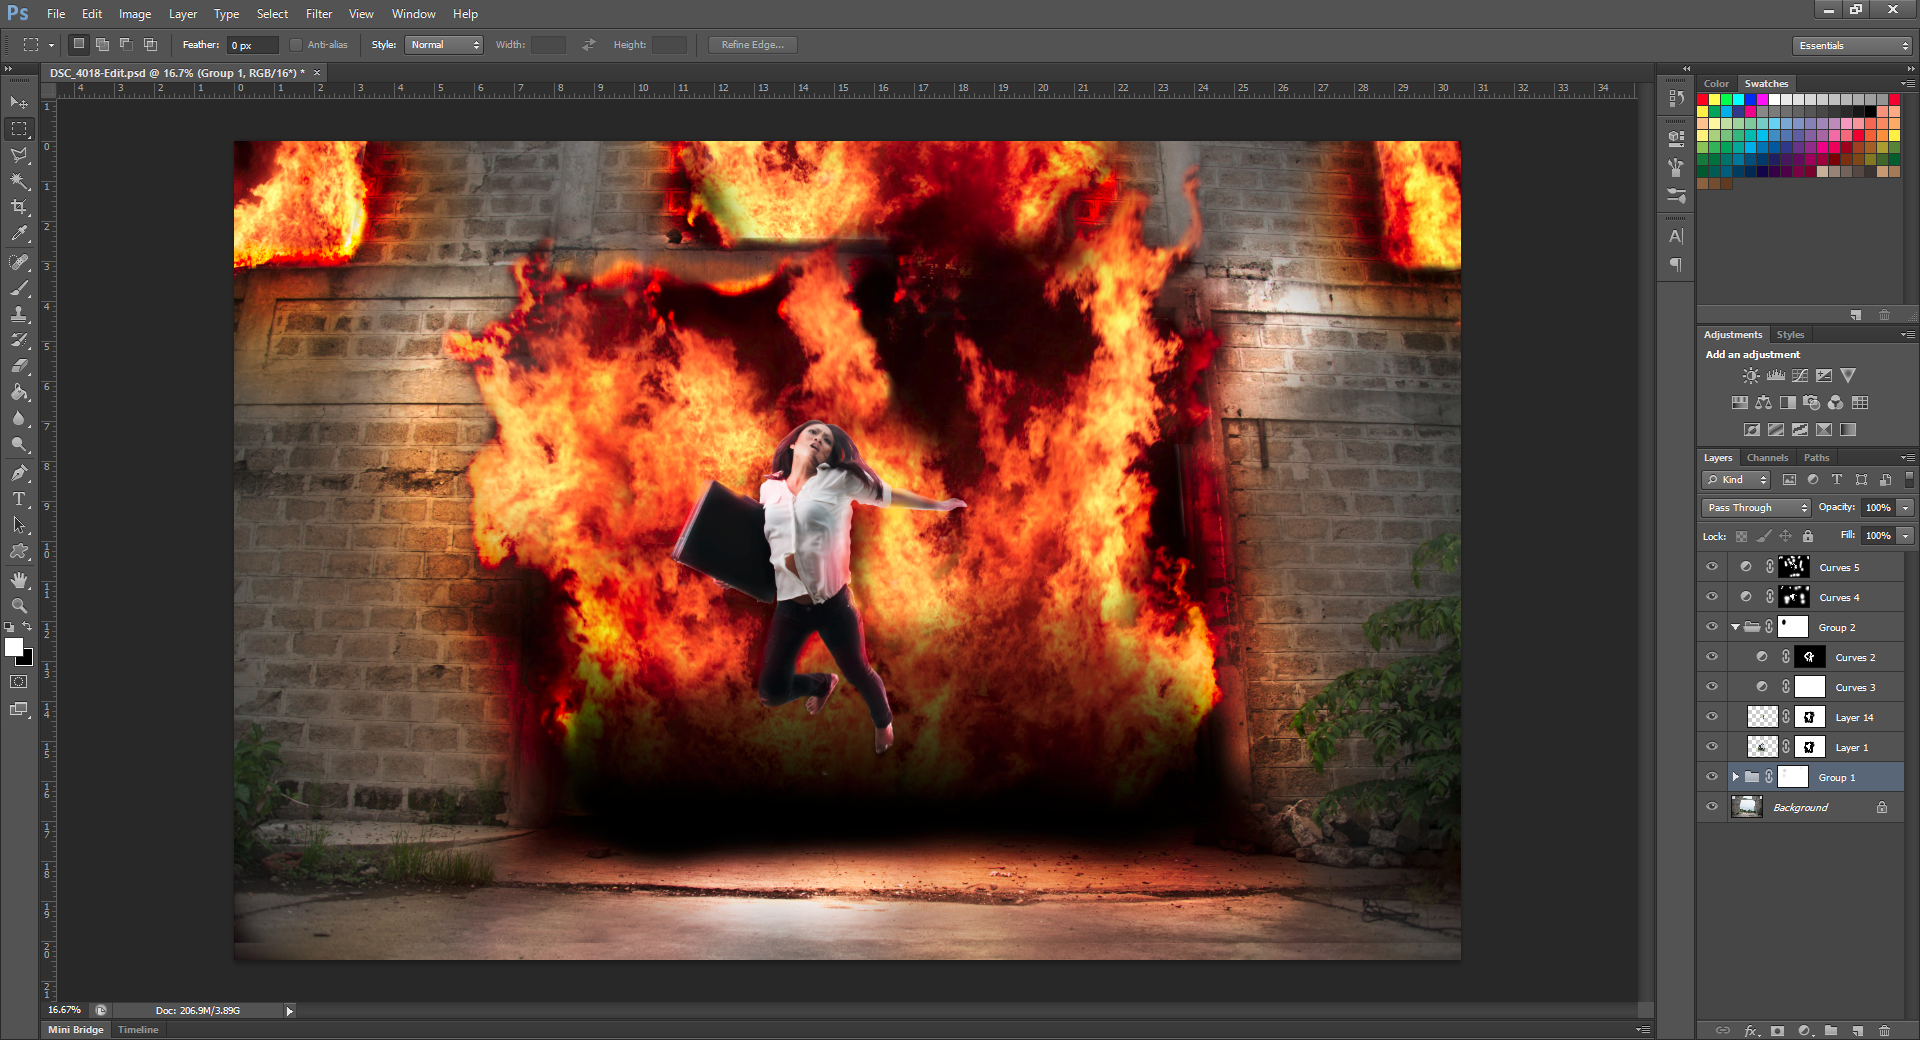Open the layer style fx menu
Image resolution: width=1920 pixels, height=1040 pixels.
[x=1751, y=1030]
